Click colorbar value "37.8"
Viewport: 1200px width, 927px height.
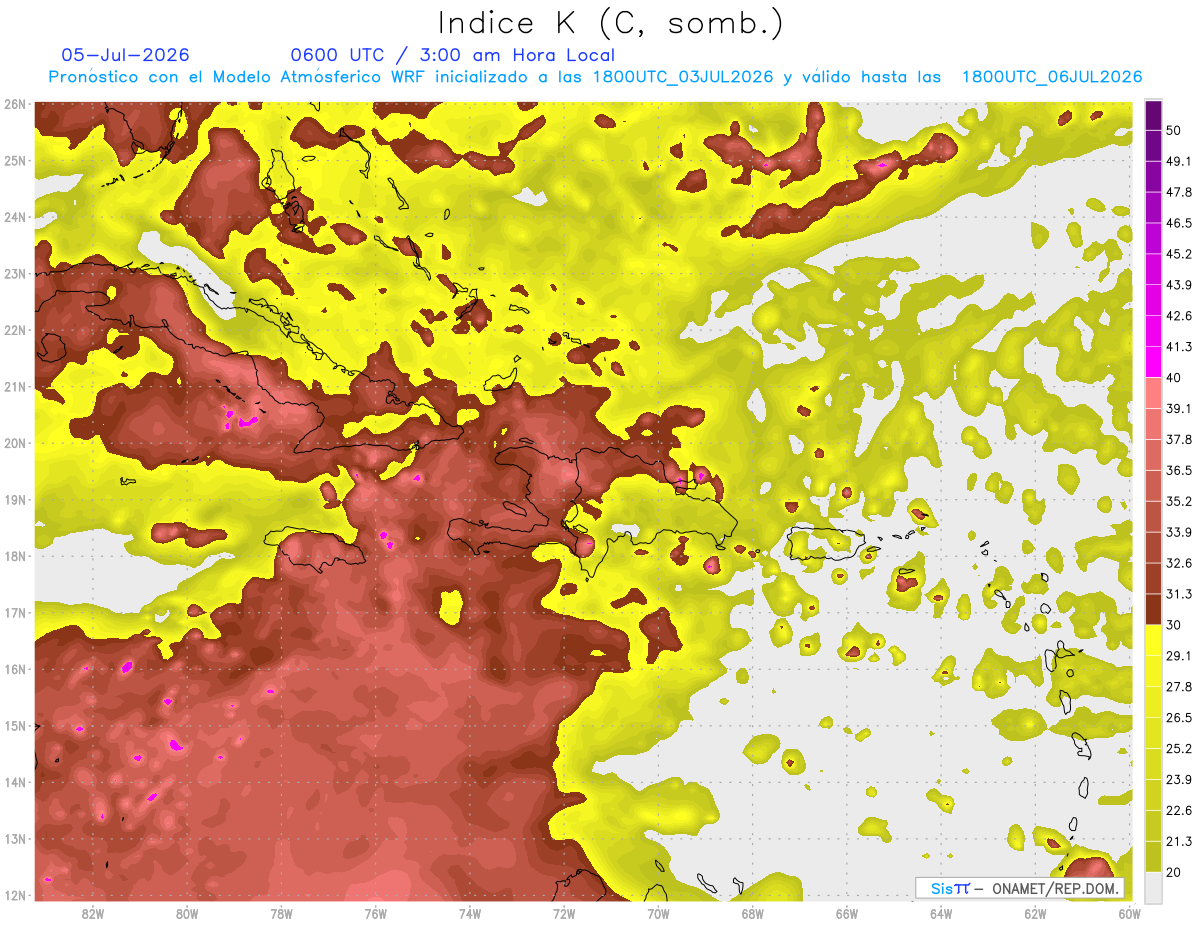[1179, 439]
